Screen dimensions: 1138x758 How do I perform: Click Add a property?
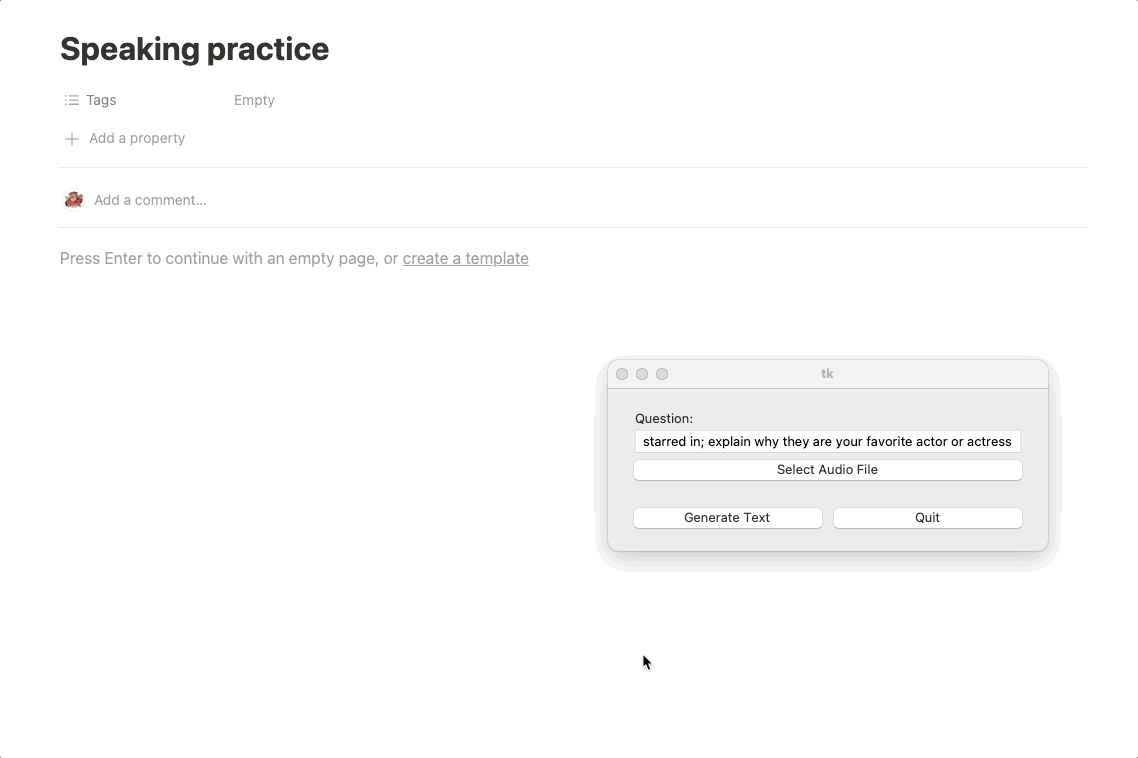click(x=136, y=138)
